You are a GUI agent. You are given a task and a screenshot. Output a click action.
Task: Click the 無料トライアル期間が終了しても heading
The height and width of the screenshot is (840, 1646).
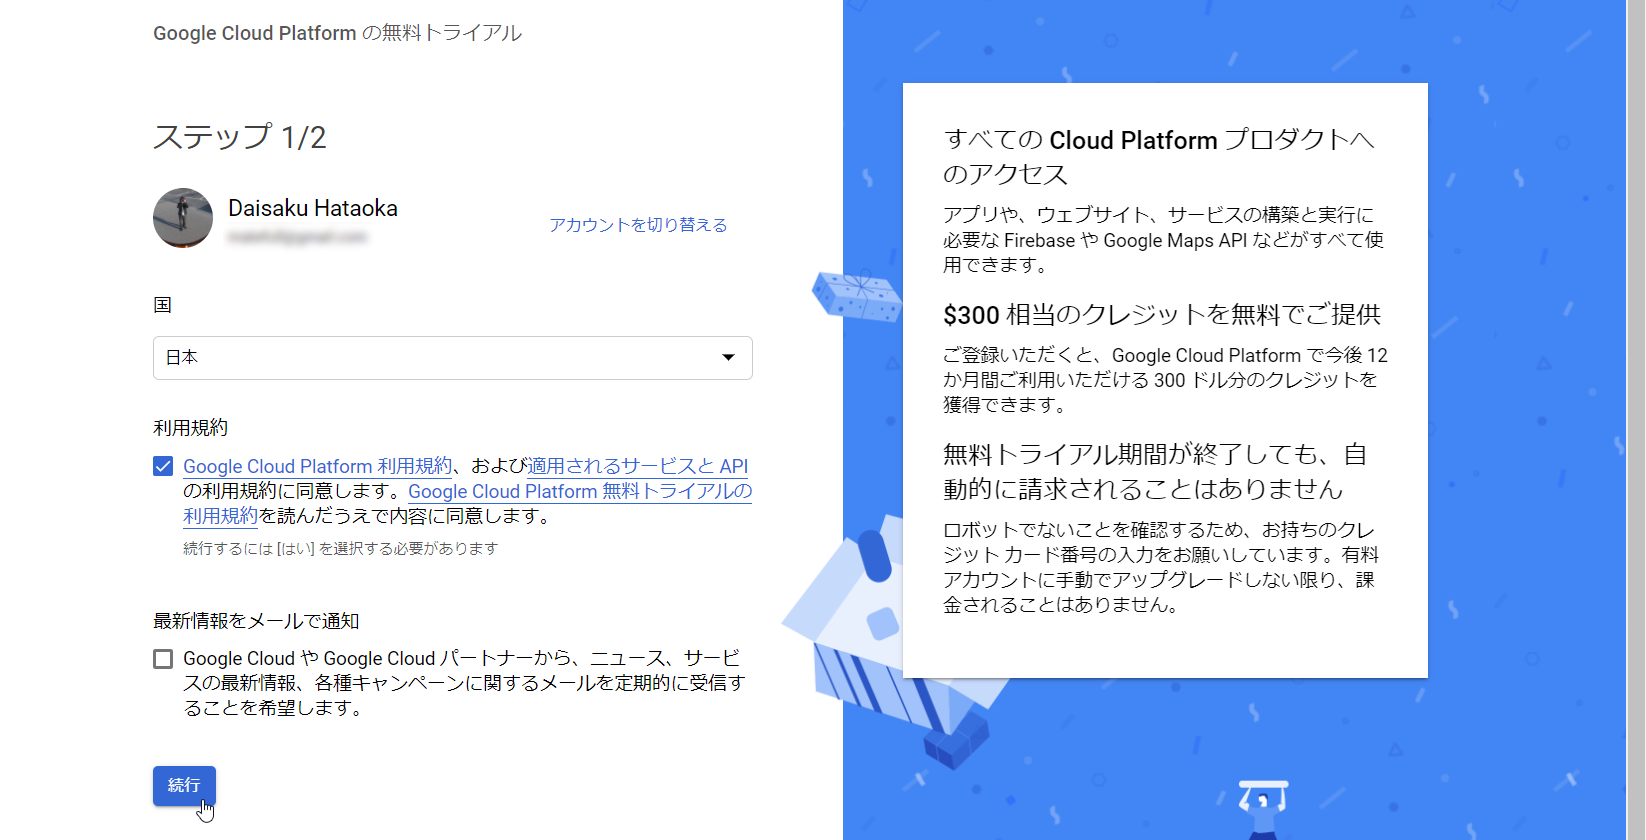[x=1155, y=471]
